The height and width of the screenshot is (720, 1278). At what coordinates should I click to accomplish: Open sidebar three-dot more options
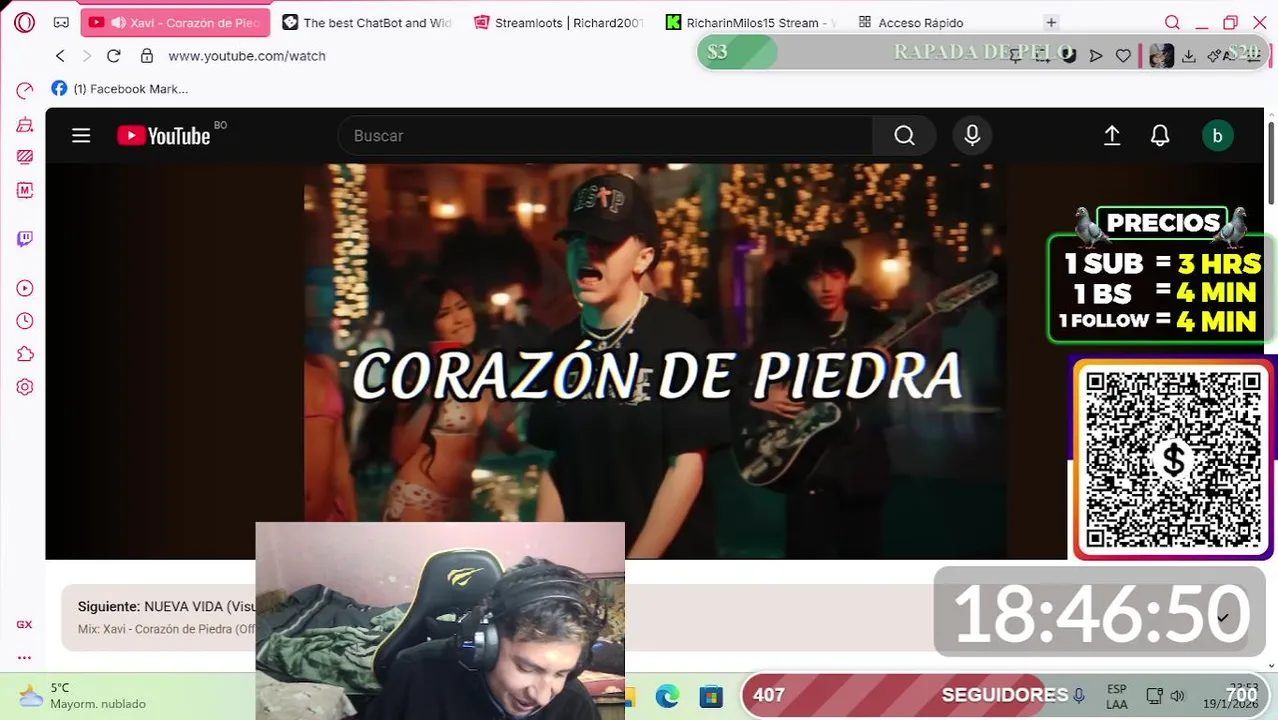[24, 657]
